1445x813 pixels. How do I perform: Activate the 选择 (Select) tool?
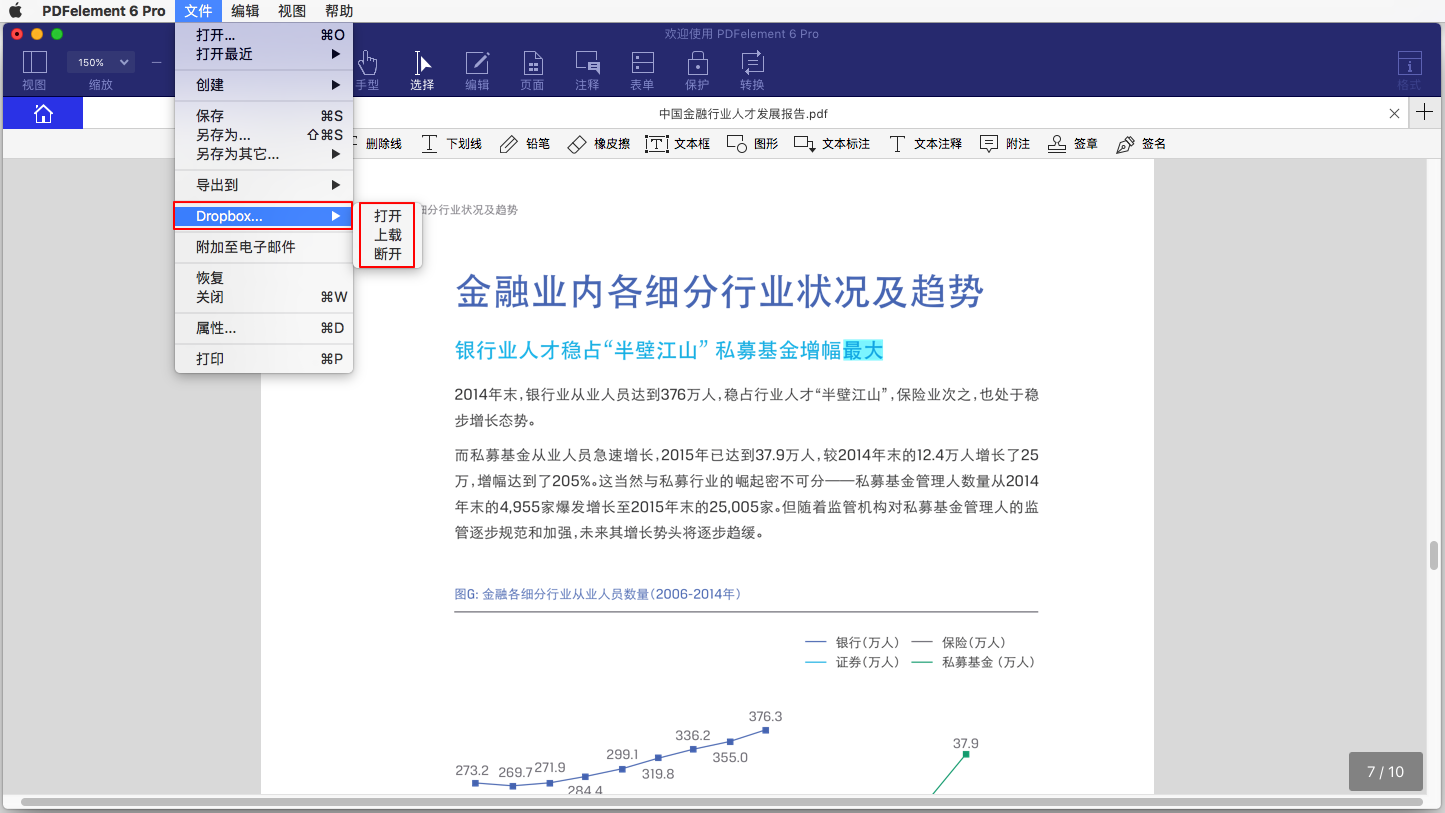tap(421, 70)
